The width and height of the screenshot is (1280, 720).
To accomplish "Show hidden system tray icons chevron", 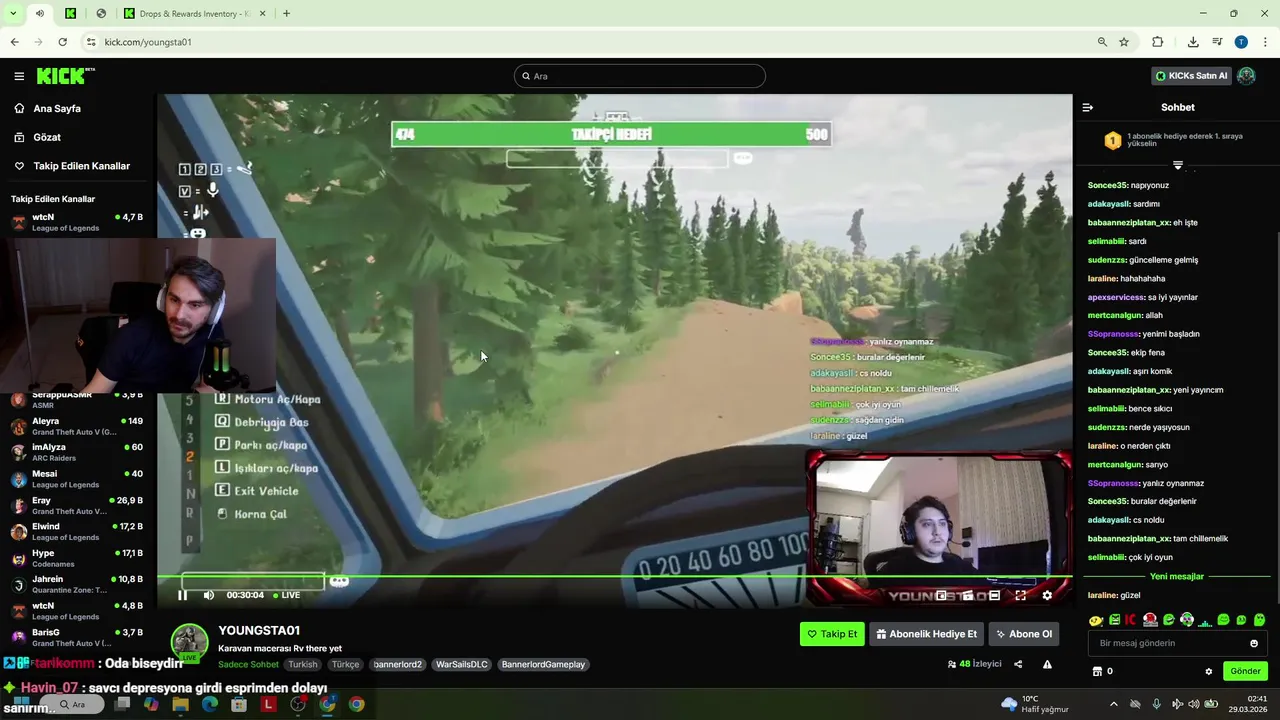I will [x=1113, y=704].
